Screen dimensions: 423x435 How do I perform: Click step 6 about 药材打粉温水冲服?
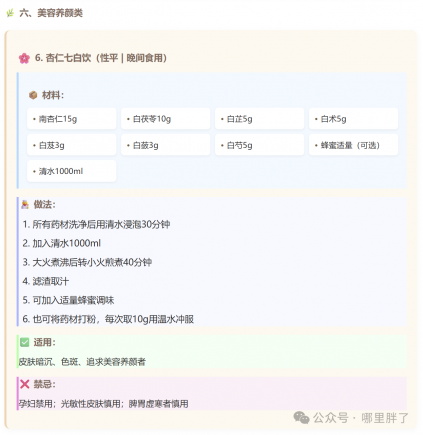point(108,319)
